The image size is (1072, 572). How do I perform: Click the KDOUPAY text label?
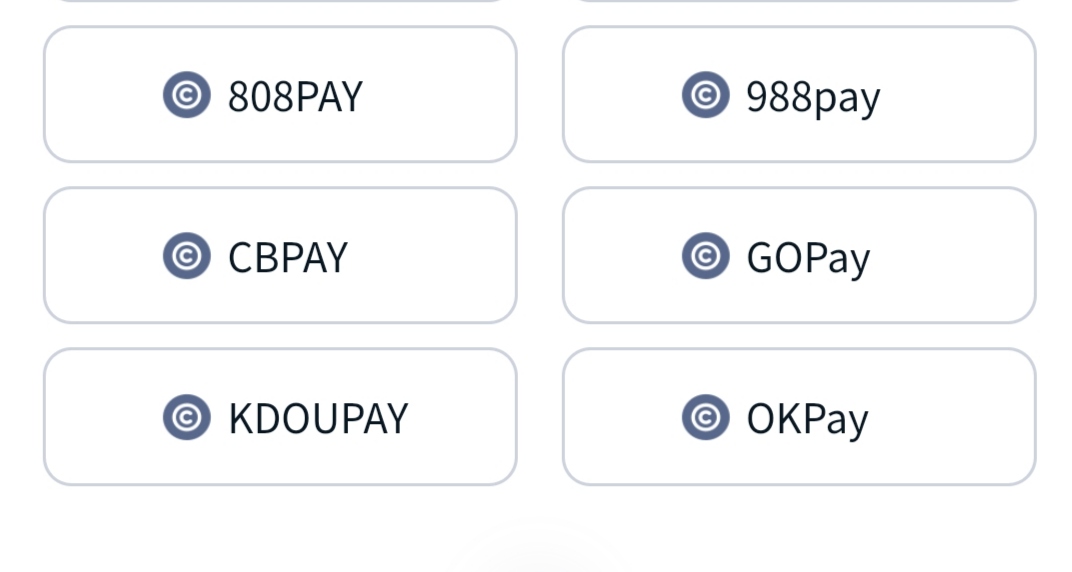[x=318, y=419]
